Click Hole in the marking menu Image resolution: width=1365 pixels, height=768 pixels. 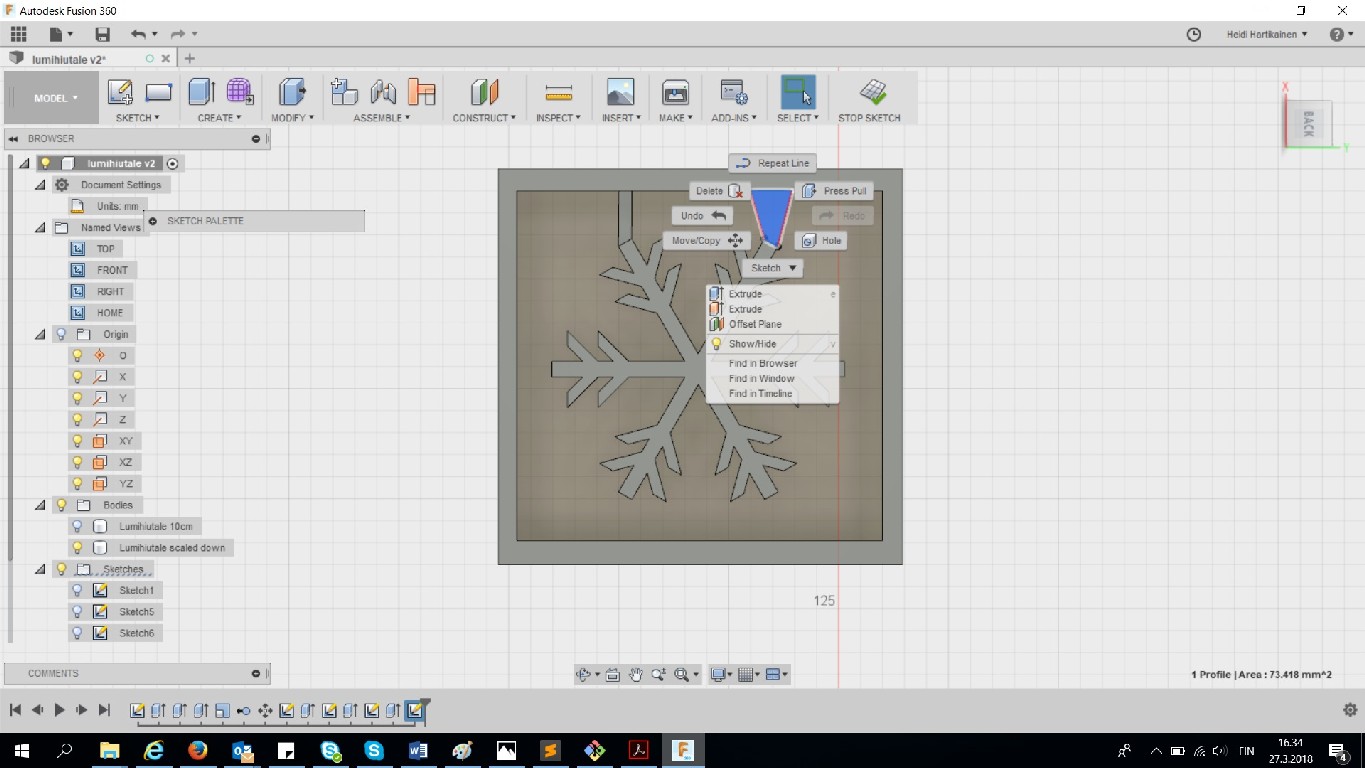(821, 241)
